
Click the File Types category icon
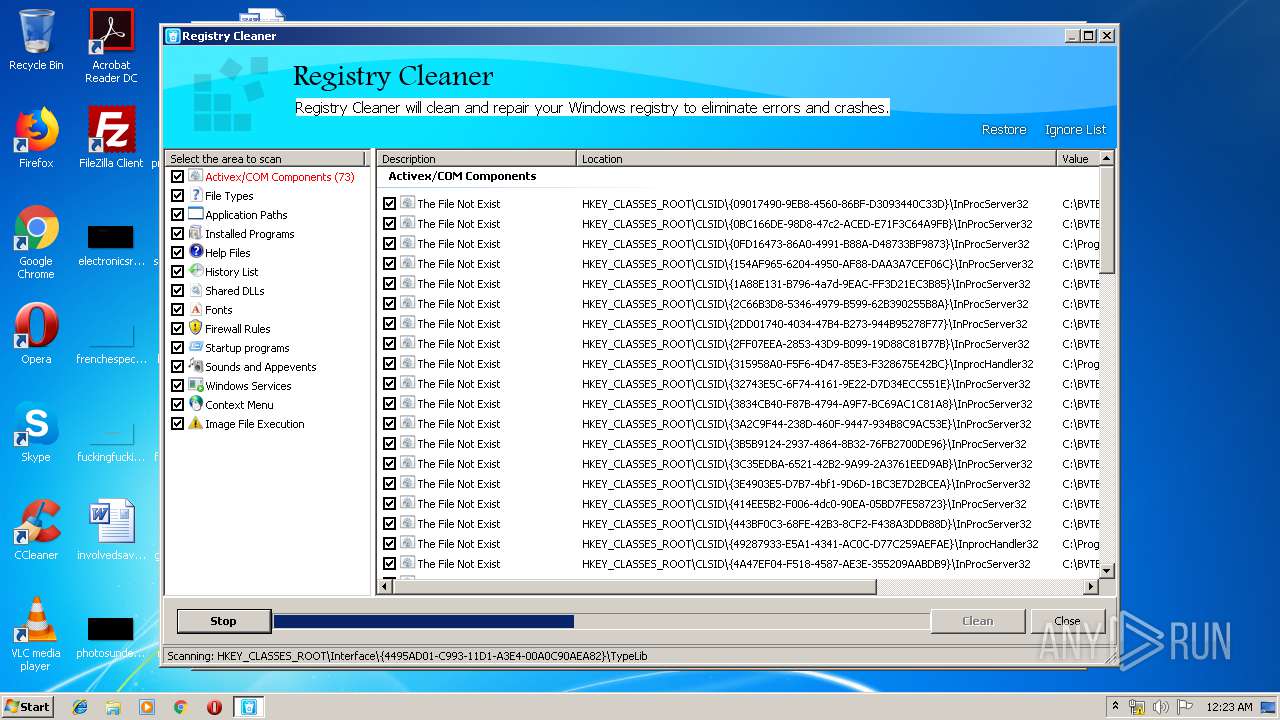[196, 196]
